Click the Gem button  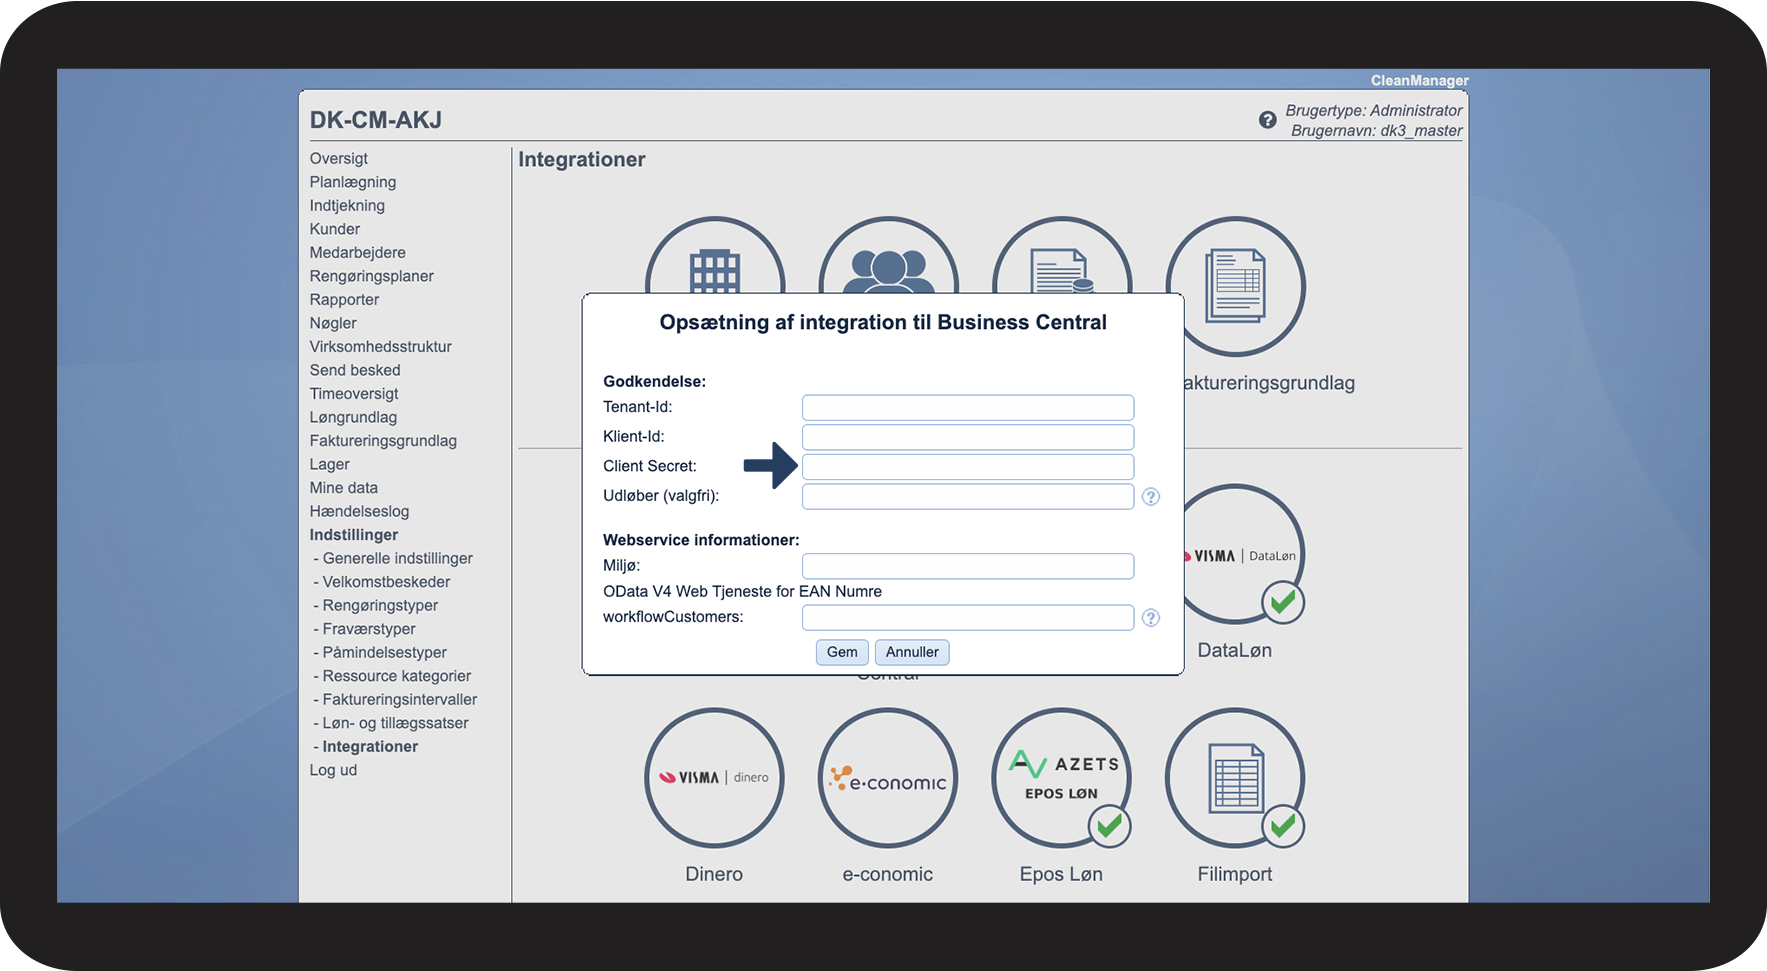(x=842, y=652)
